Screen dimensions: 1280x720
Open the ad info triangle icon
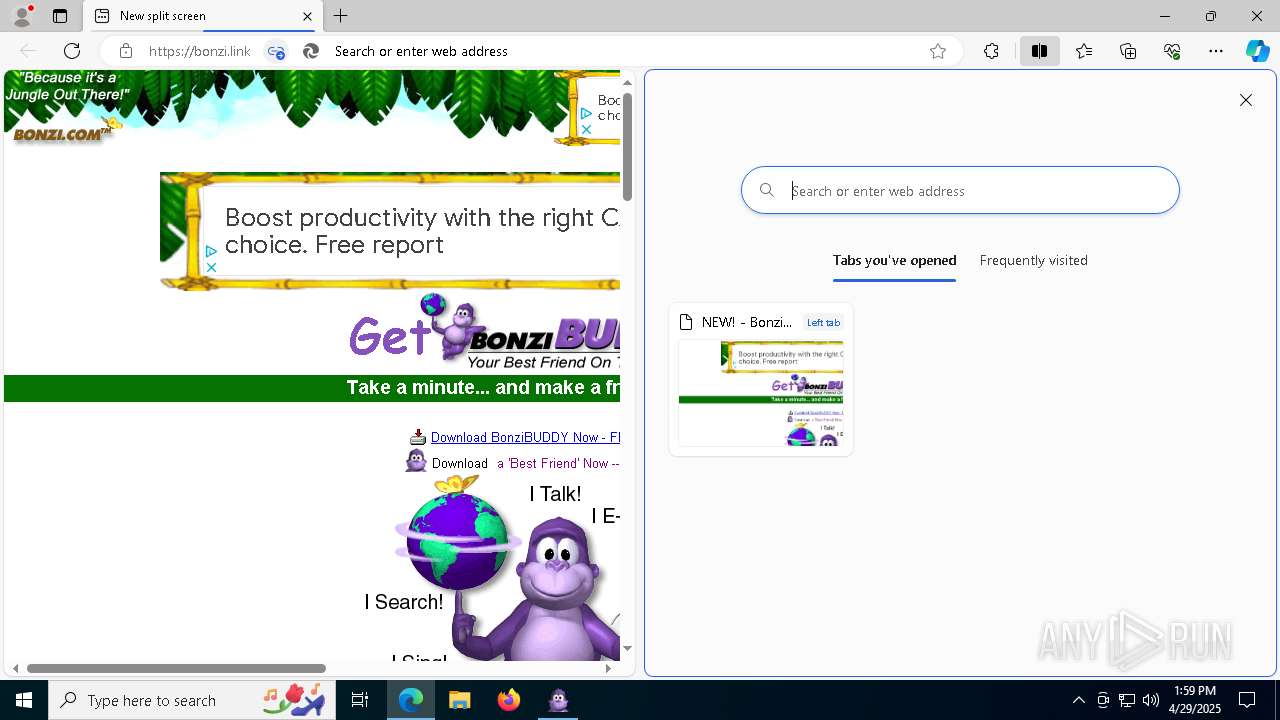point(211,252)
